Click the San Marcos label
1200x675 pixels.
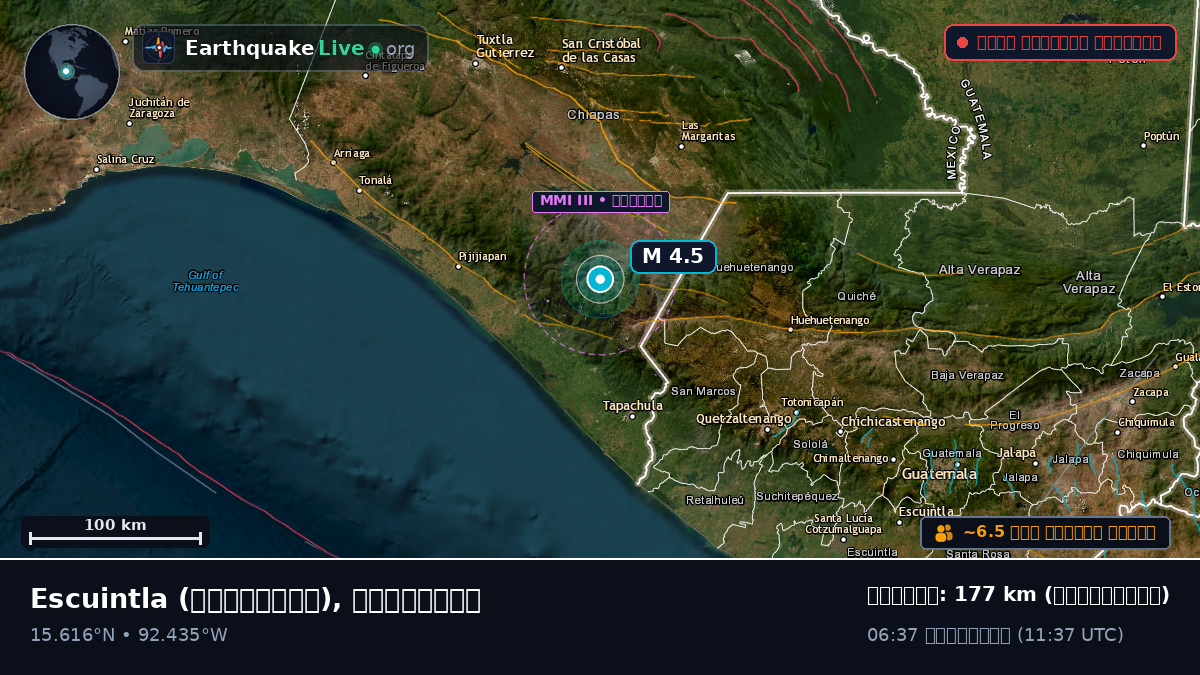tap(703, 391)
